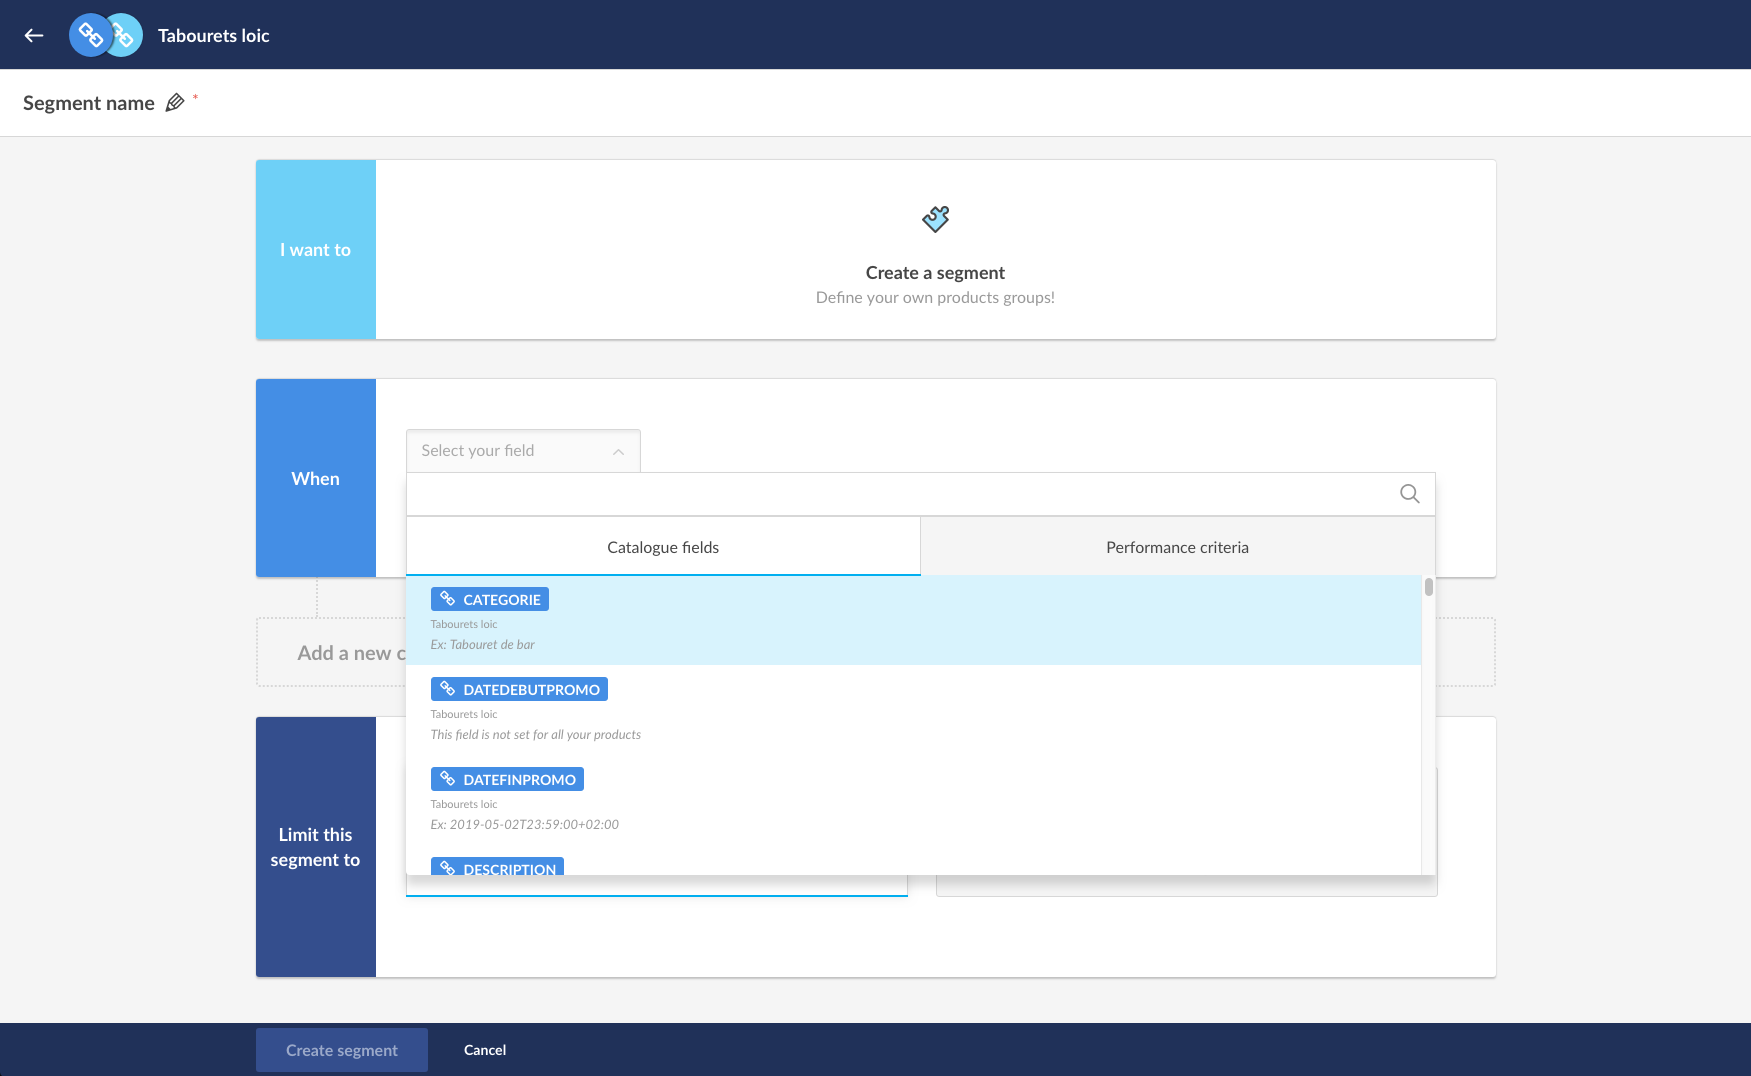Click the 2019-05-02 example date text
The image size is (1751, 1076).
pyautogui.click(x=524, y=824)
